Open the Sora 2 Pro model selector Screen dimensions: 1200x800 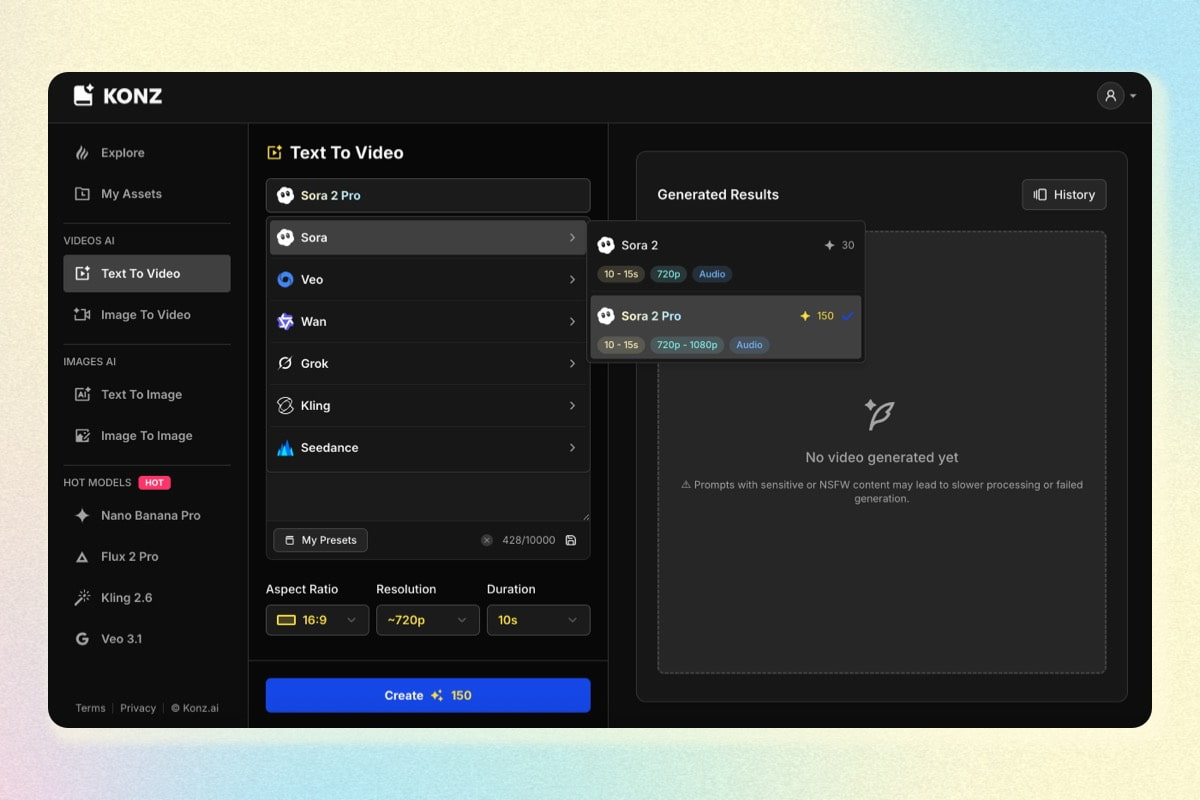428,195
